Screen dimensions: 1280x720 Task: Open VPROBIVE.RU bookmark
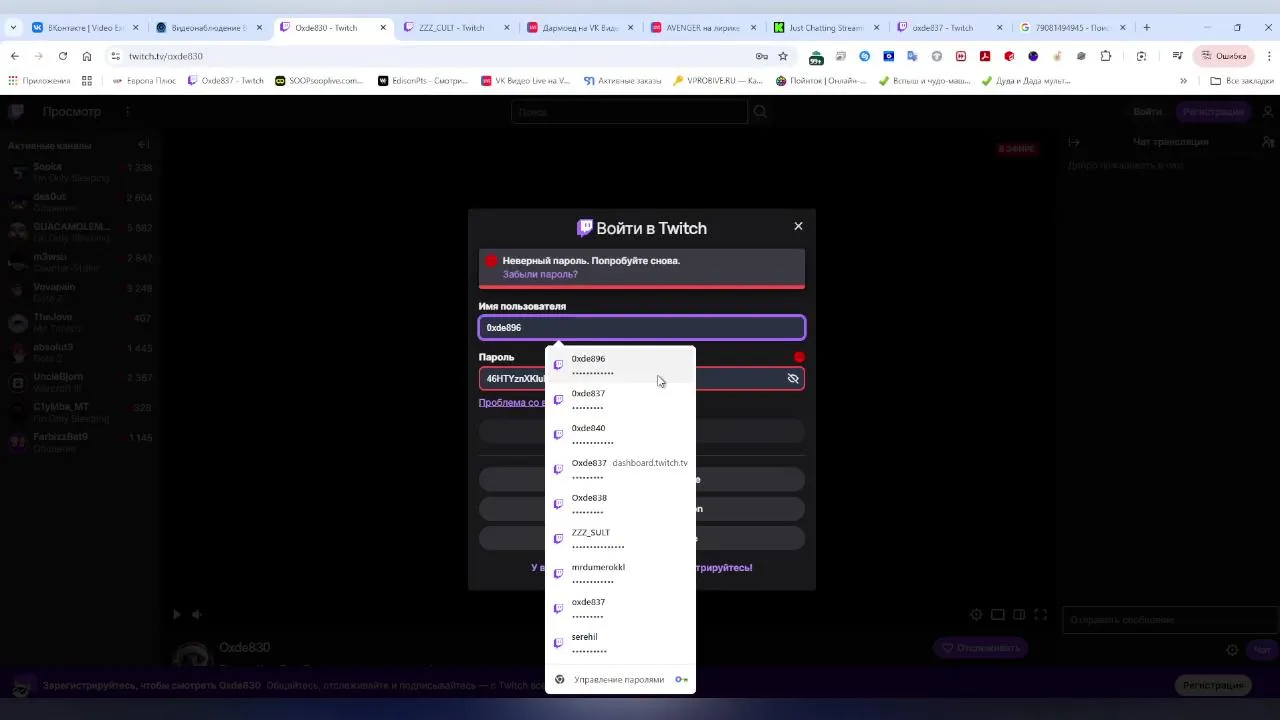coord(718,80)
